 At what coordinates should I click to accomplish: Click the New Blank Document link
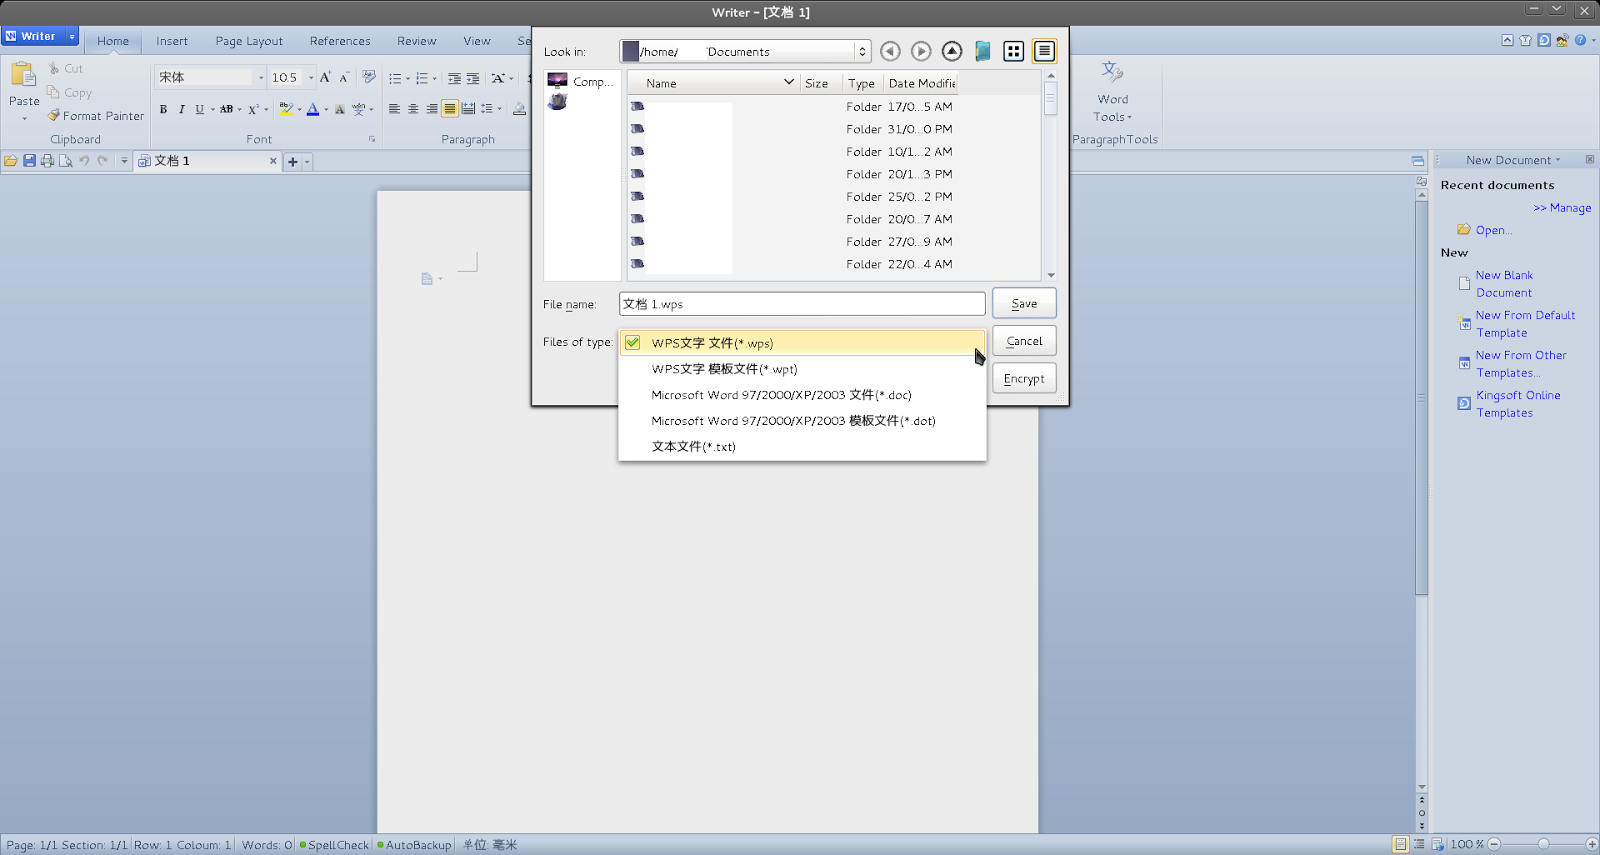[1504, 284]
